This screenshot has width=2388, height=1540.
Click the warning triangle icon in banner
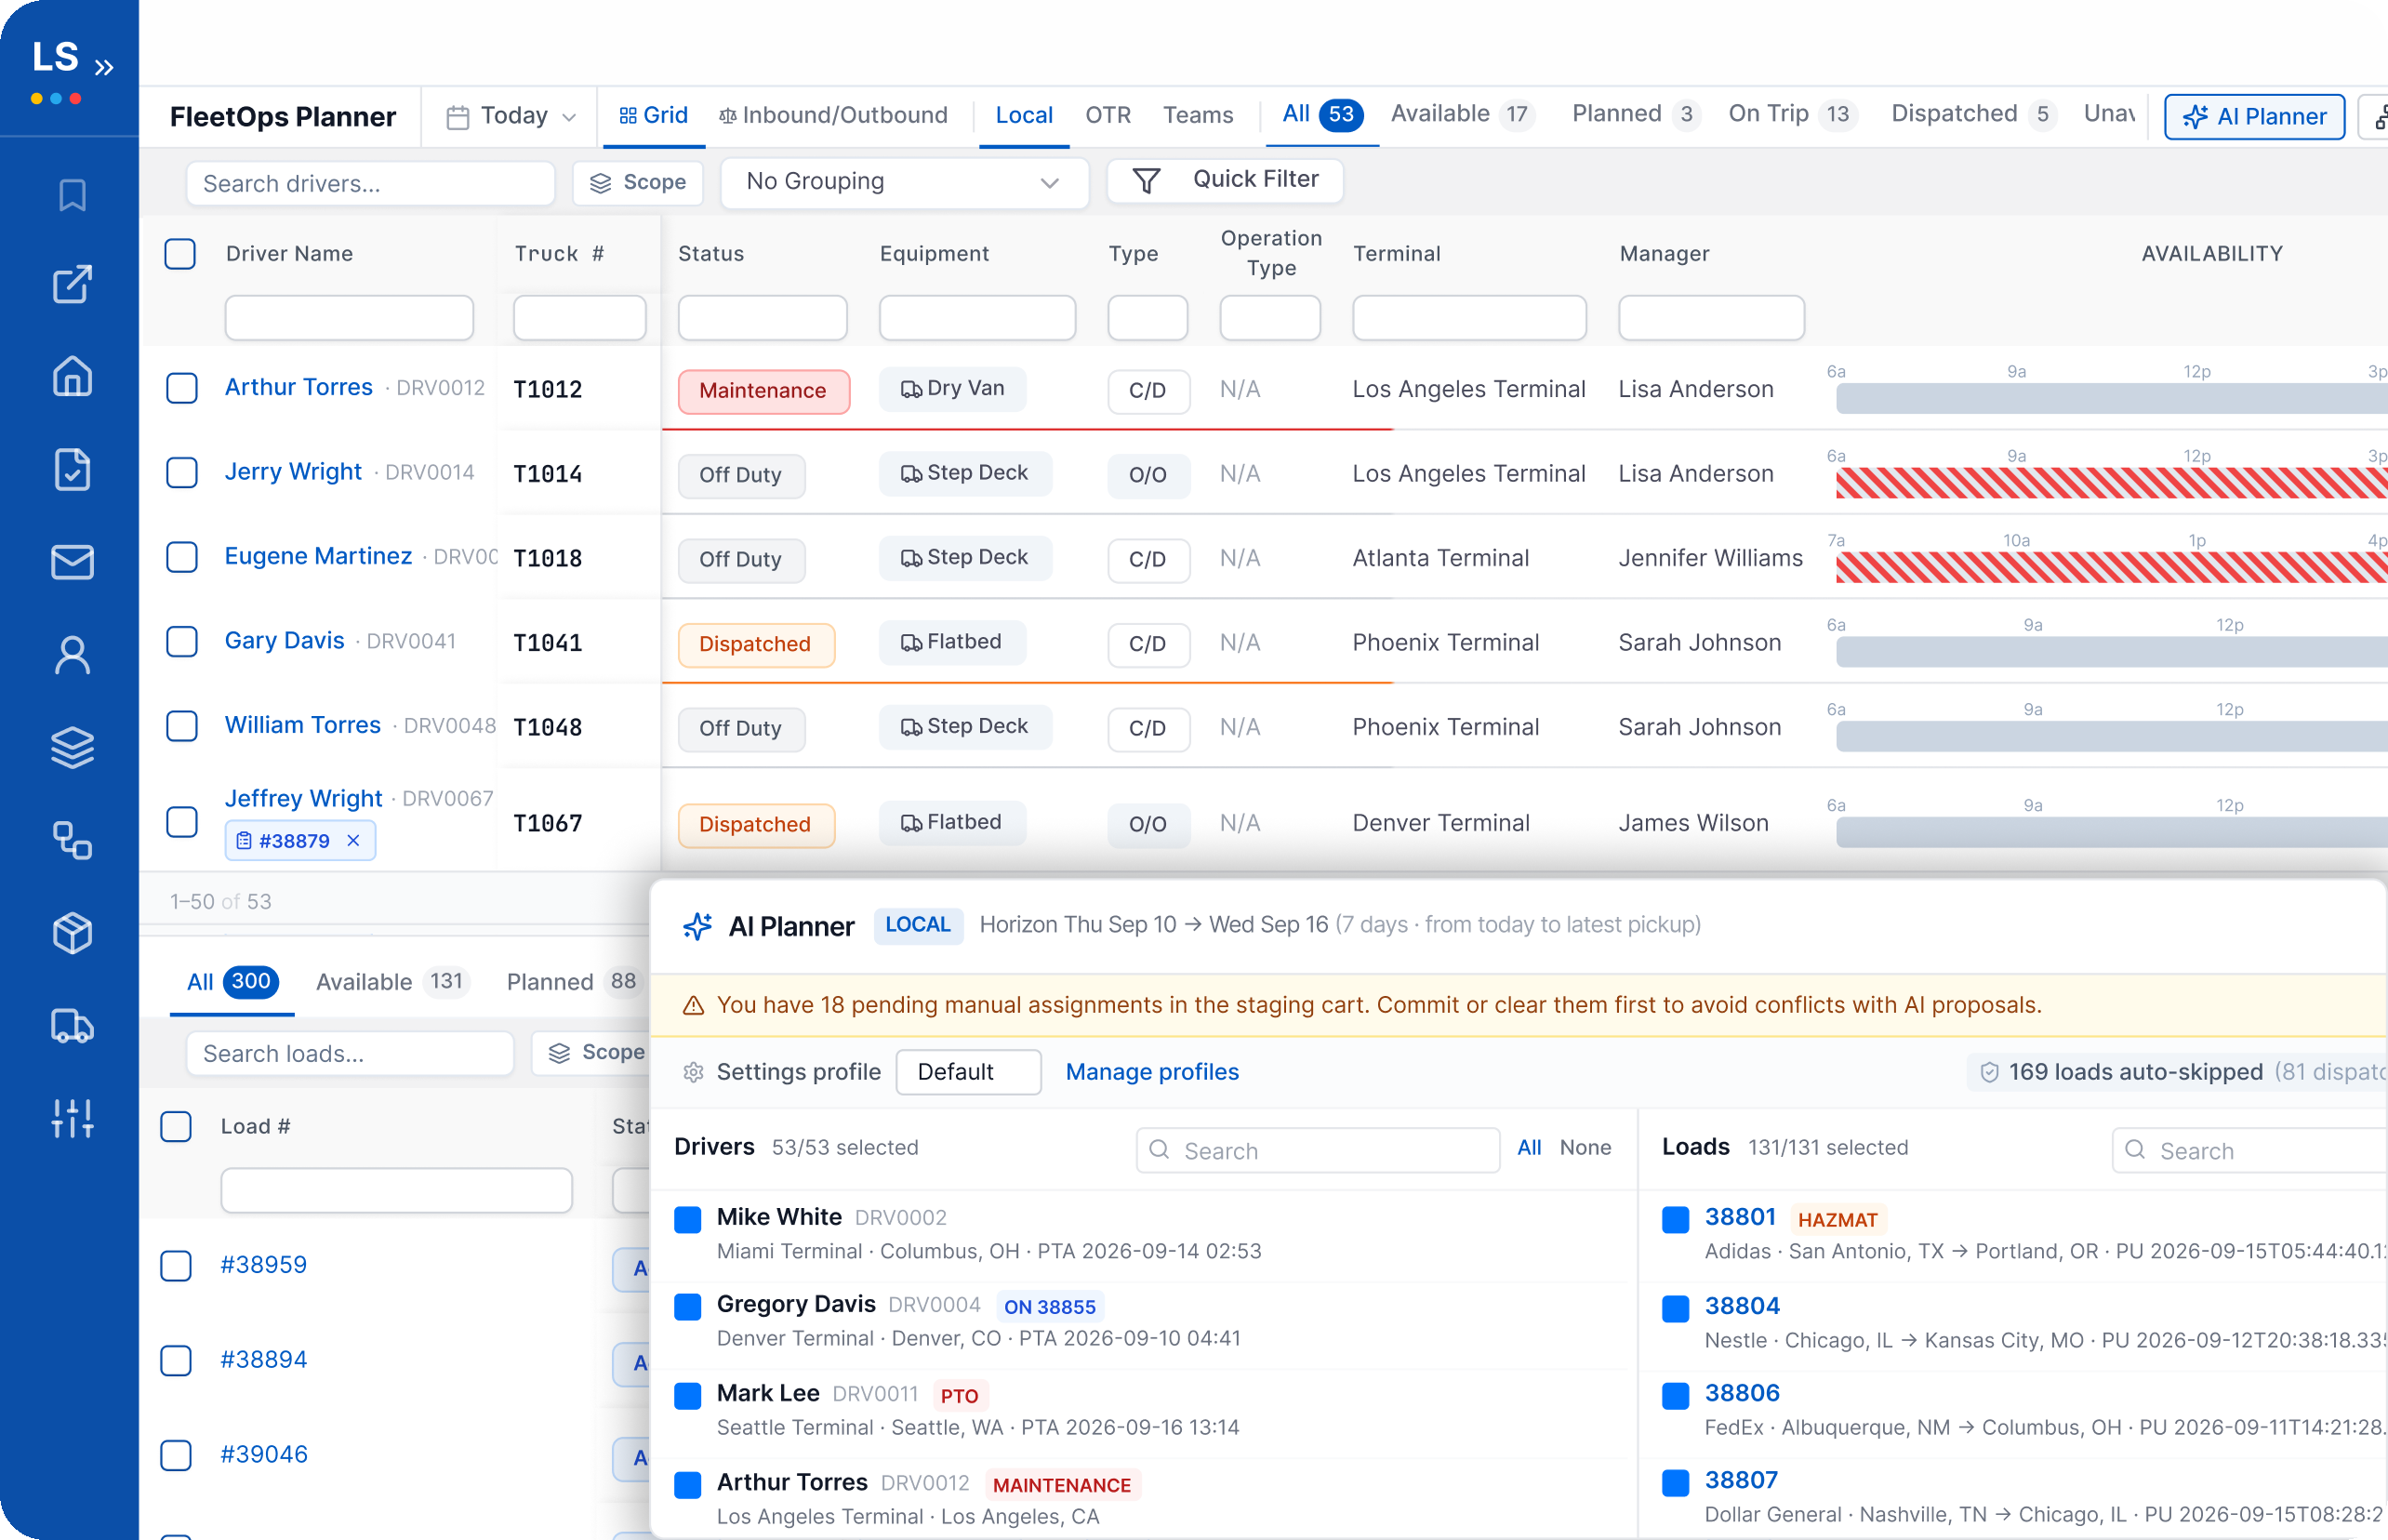tap(693, 1005)
